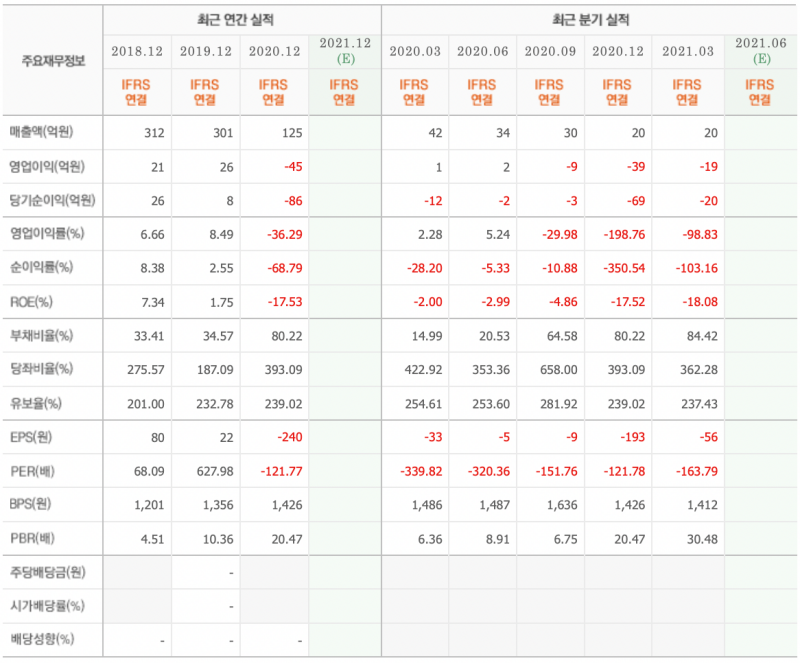Click the 2020.03 quarter column header

click(x=415, y=52)
